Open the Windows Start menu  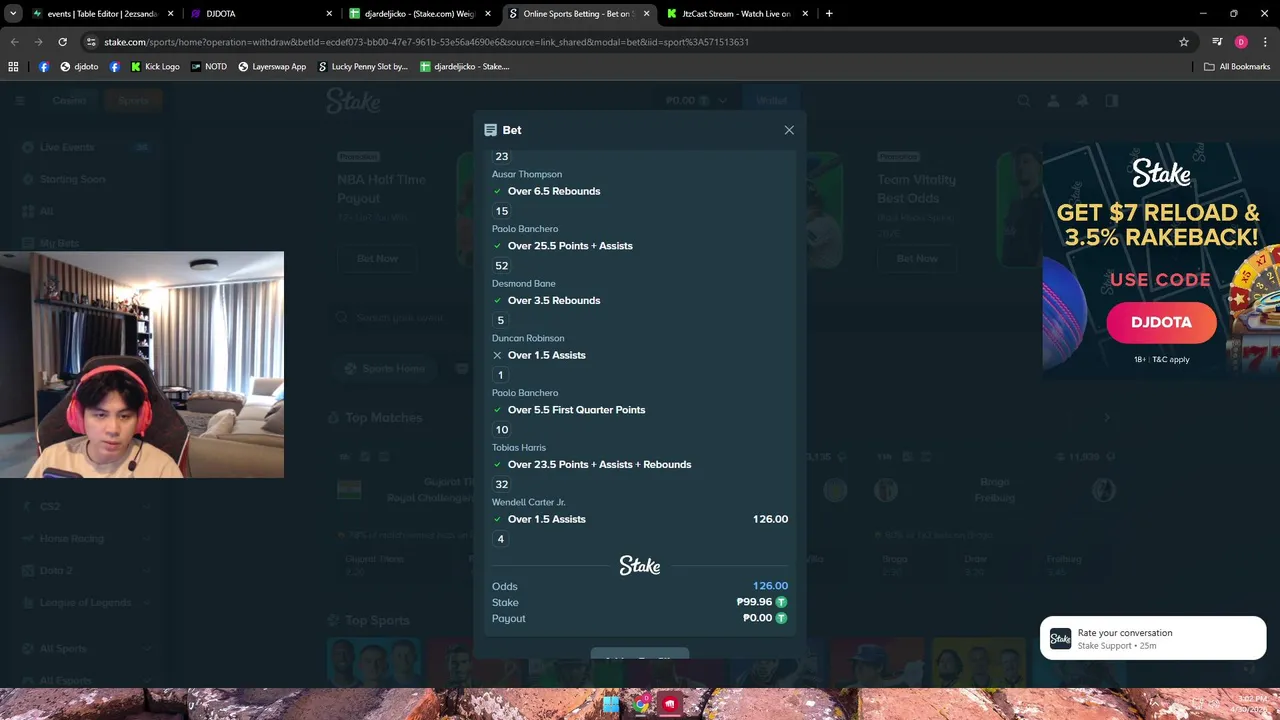[x=611, y=704]
